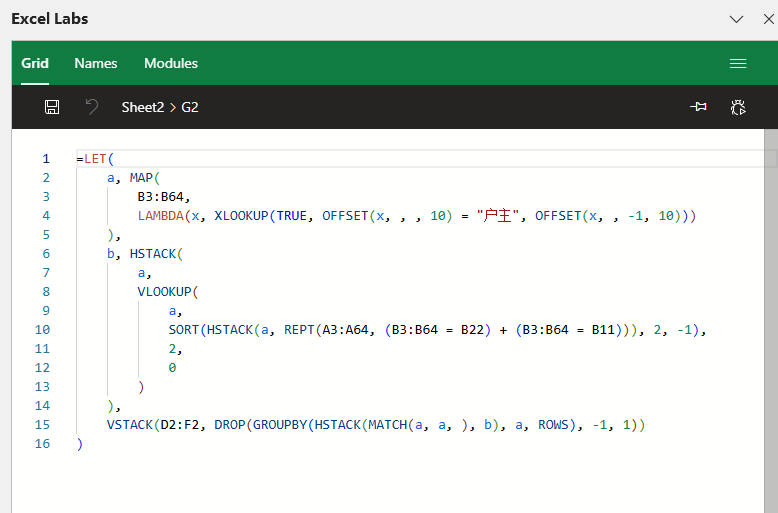Click the undo arrow icon
Screen dimensions: 778x513
pos(92,107)
